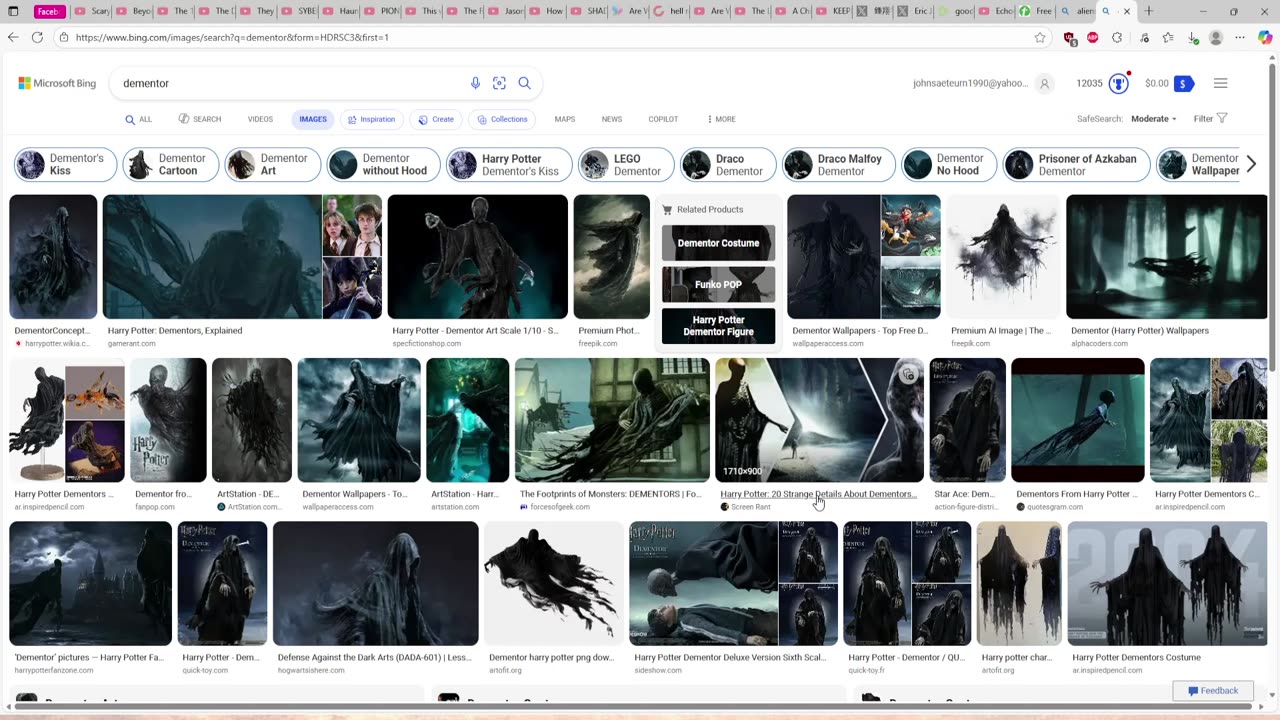Click the media control music note icon
1280x720 pixels.
pos(1142,38)
